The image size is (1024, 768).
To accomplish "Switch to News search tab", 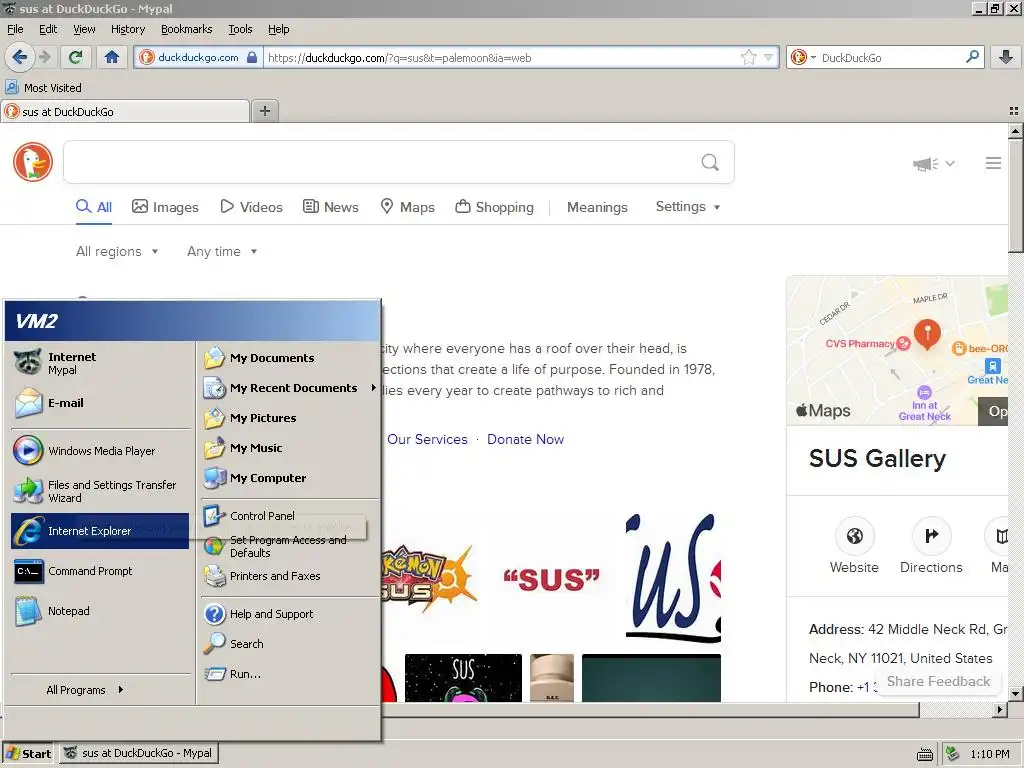I will coord(330,207).
